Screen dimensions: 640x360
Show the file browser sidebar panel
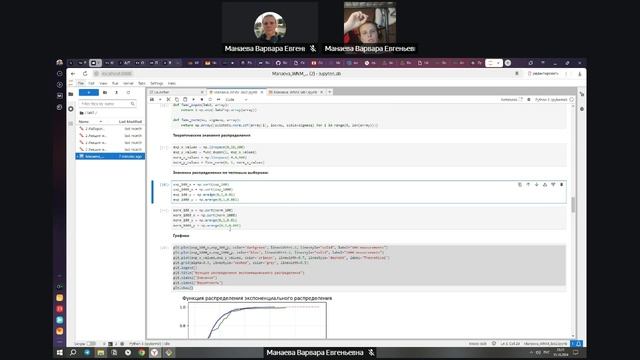(x=71, y=94)
